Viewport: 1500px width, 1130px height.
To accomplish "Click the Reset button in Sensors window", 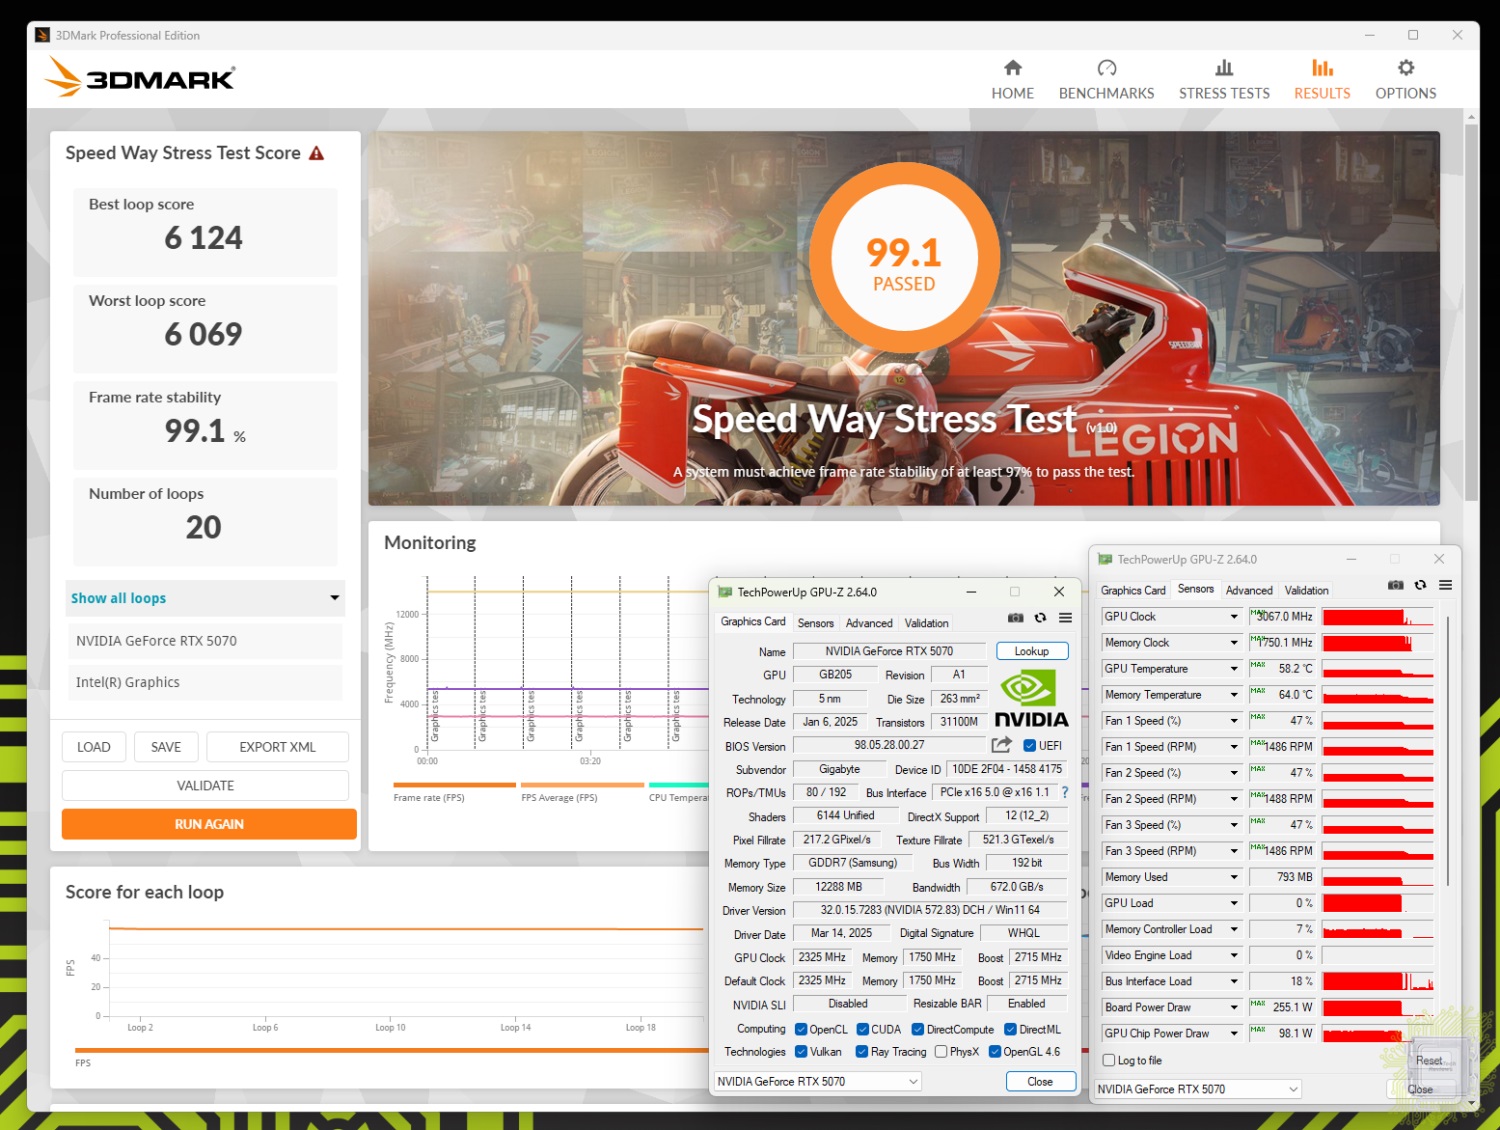I will click(1429, 1060).
